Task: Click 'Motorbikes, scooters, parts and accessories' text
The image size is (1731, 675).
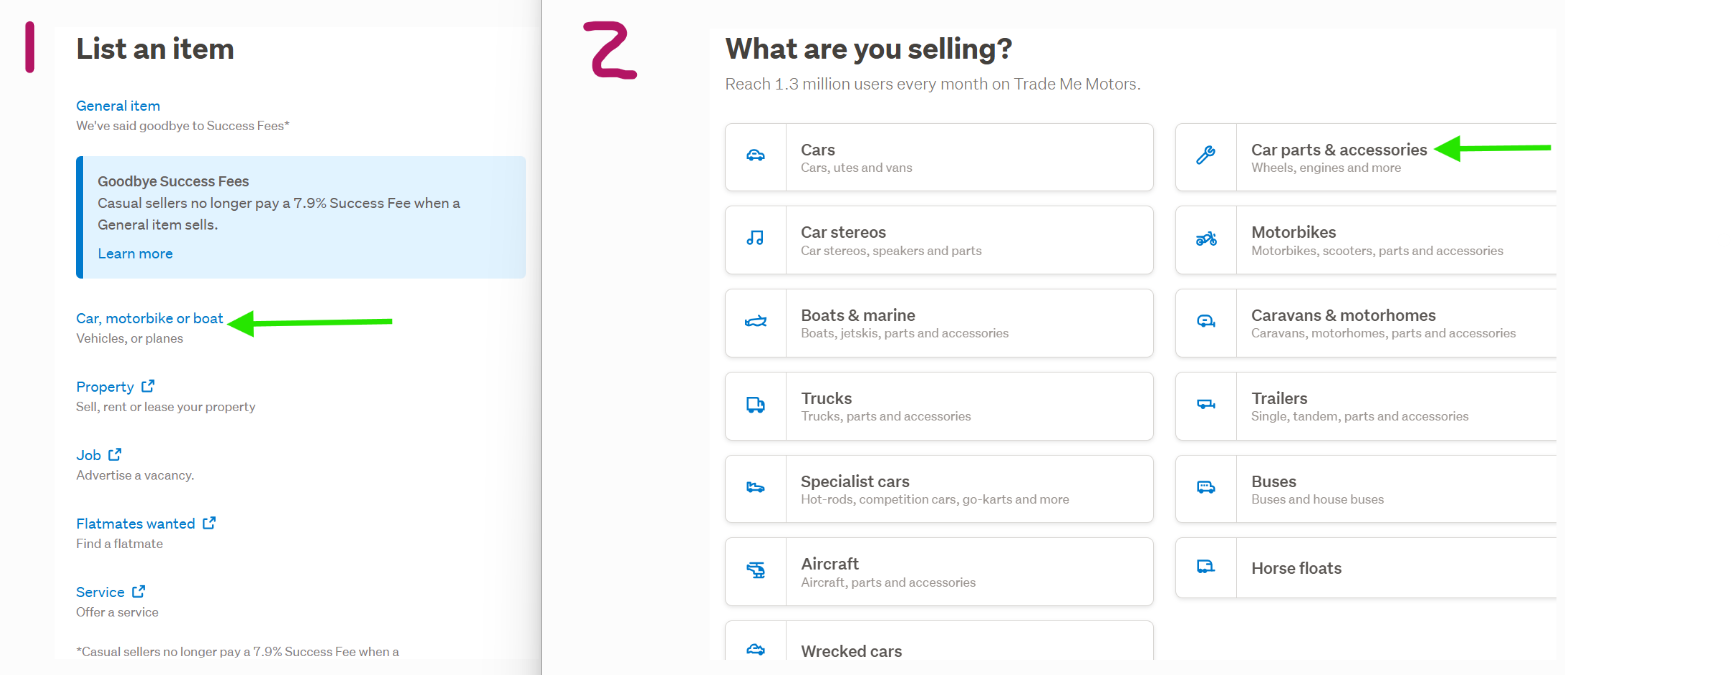Action: pos(1377,251)
